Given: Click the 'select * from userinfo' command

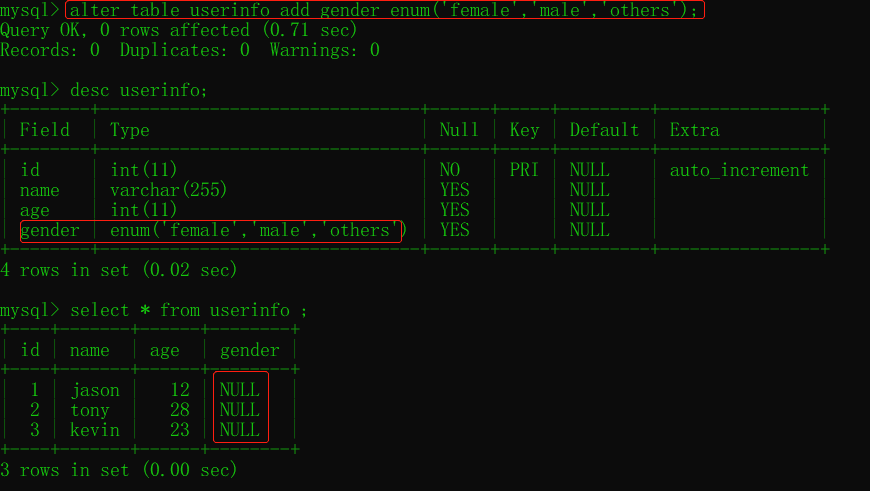Looking at the screenshot, I should (188, 310).
